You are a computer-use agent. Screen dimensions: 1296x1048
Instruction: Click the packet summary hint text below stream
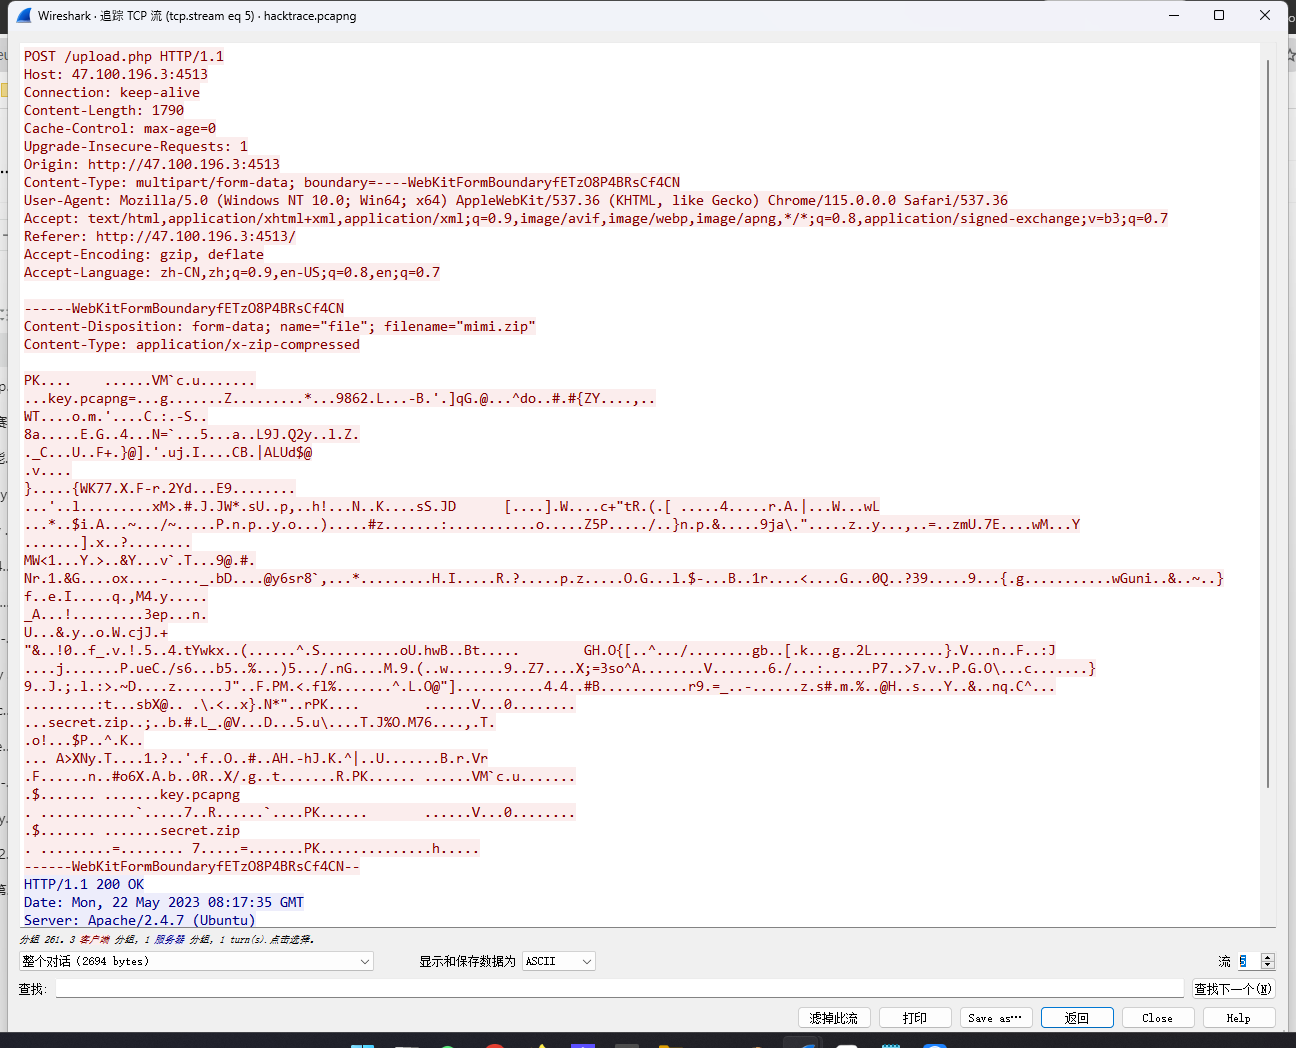tap(167, 939)
